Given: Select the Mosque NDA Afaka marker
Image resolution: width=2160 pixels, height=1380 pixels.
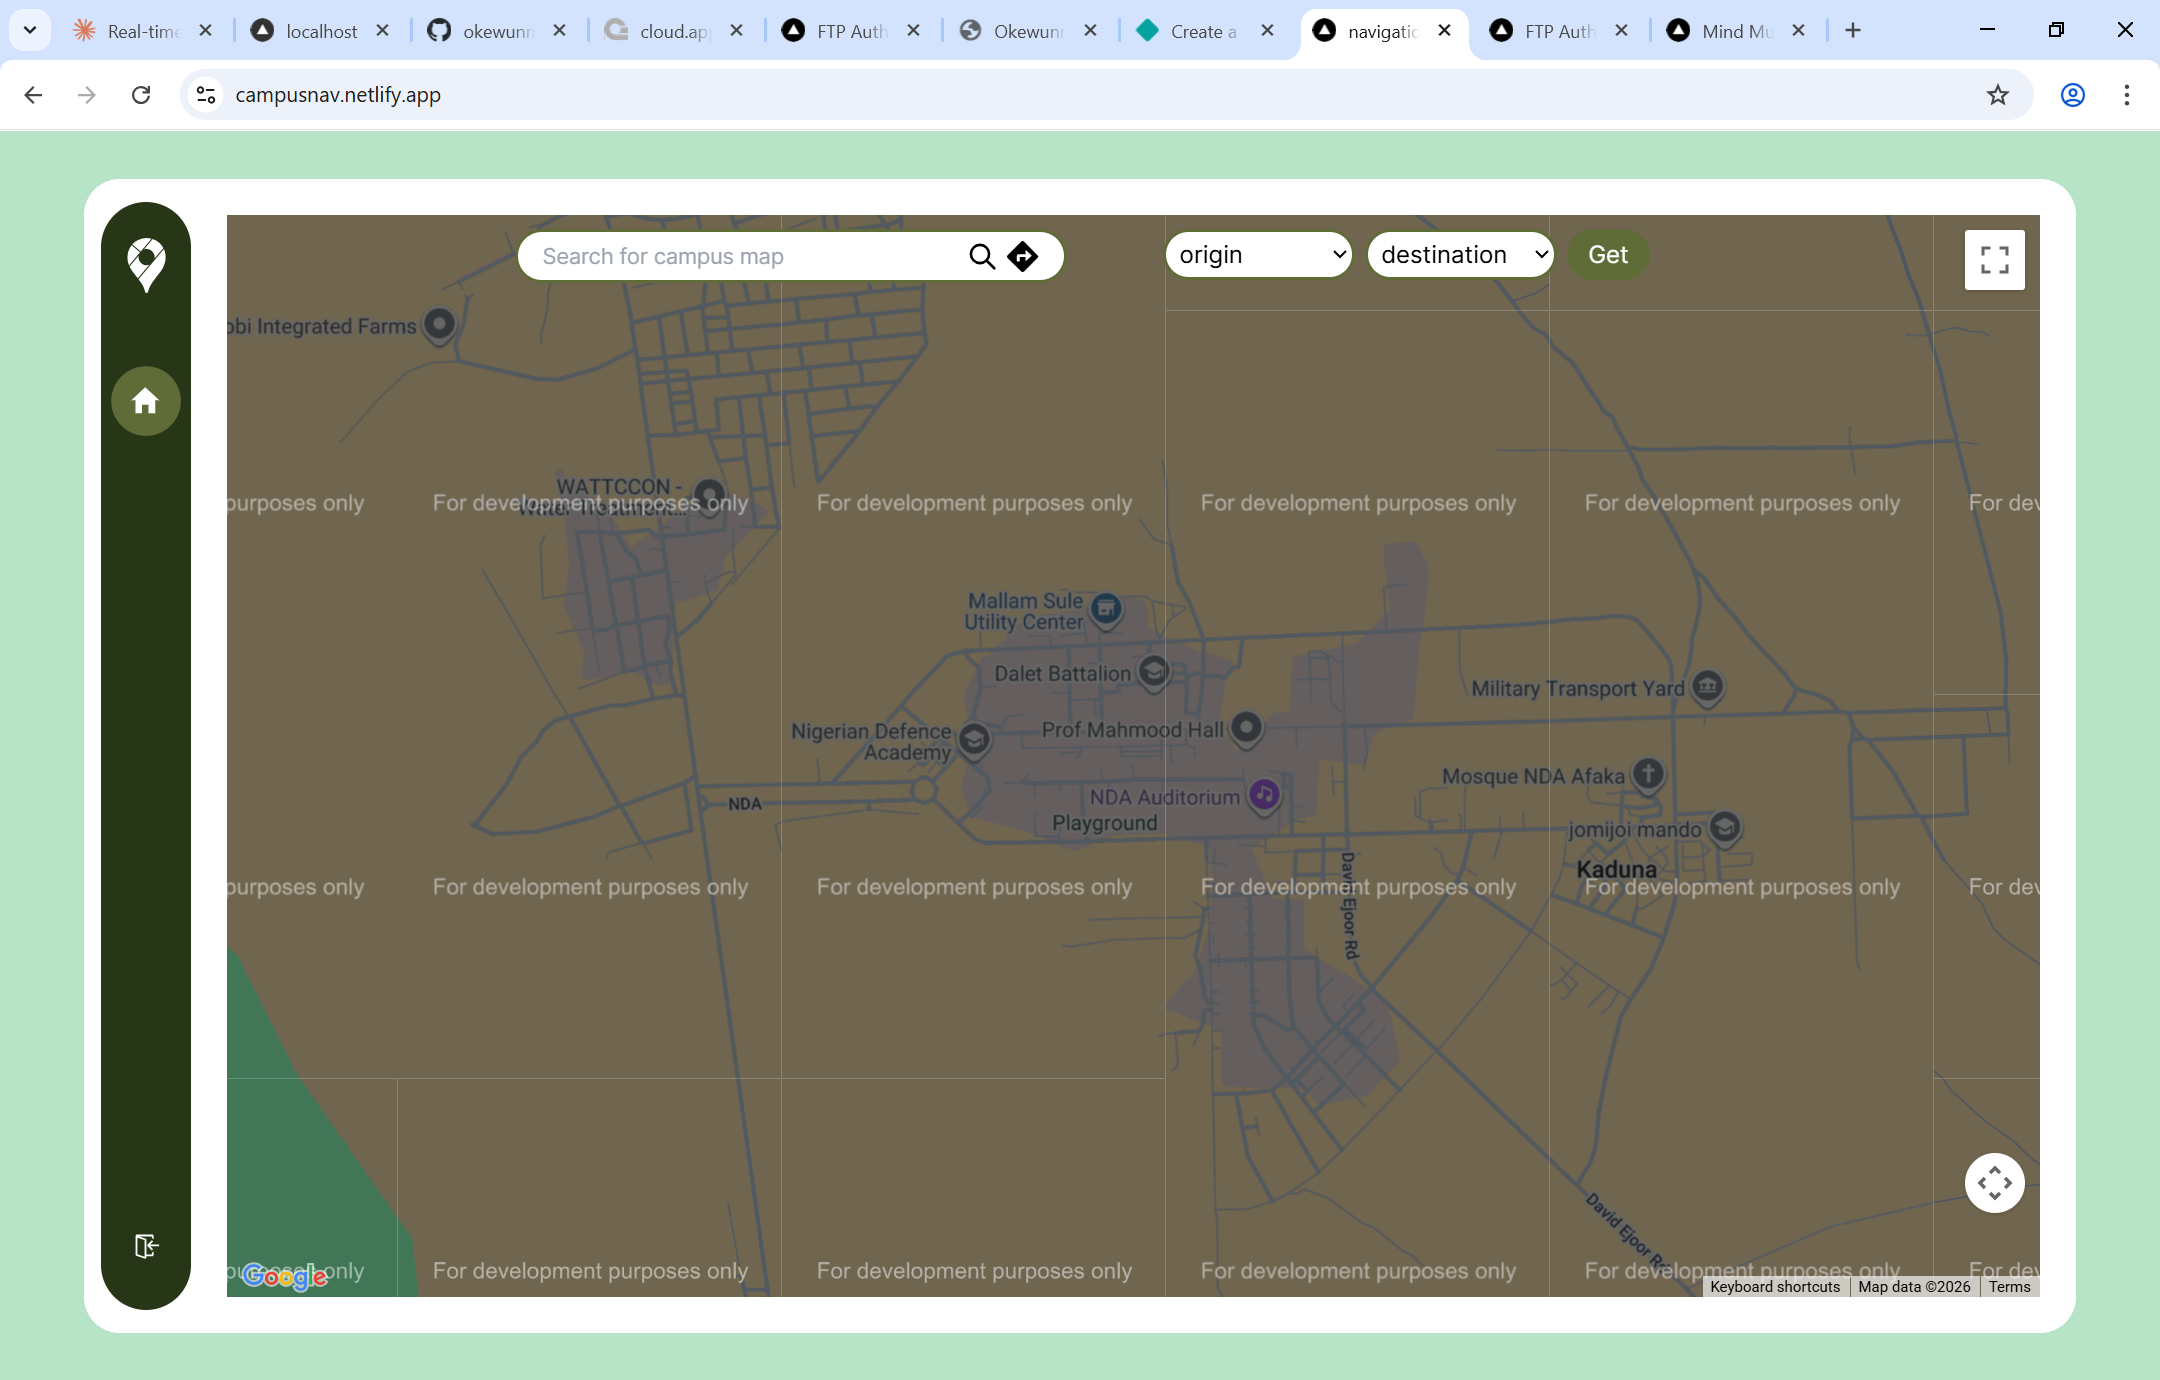Looking at the screenshot, I should (1648, 773).
